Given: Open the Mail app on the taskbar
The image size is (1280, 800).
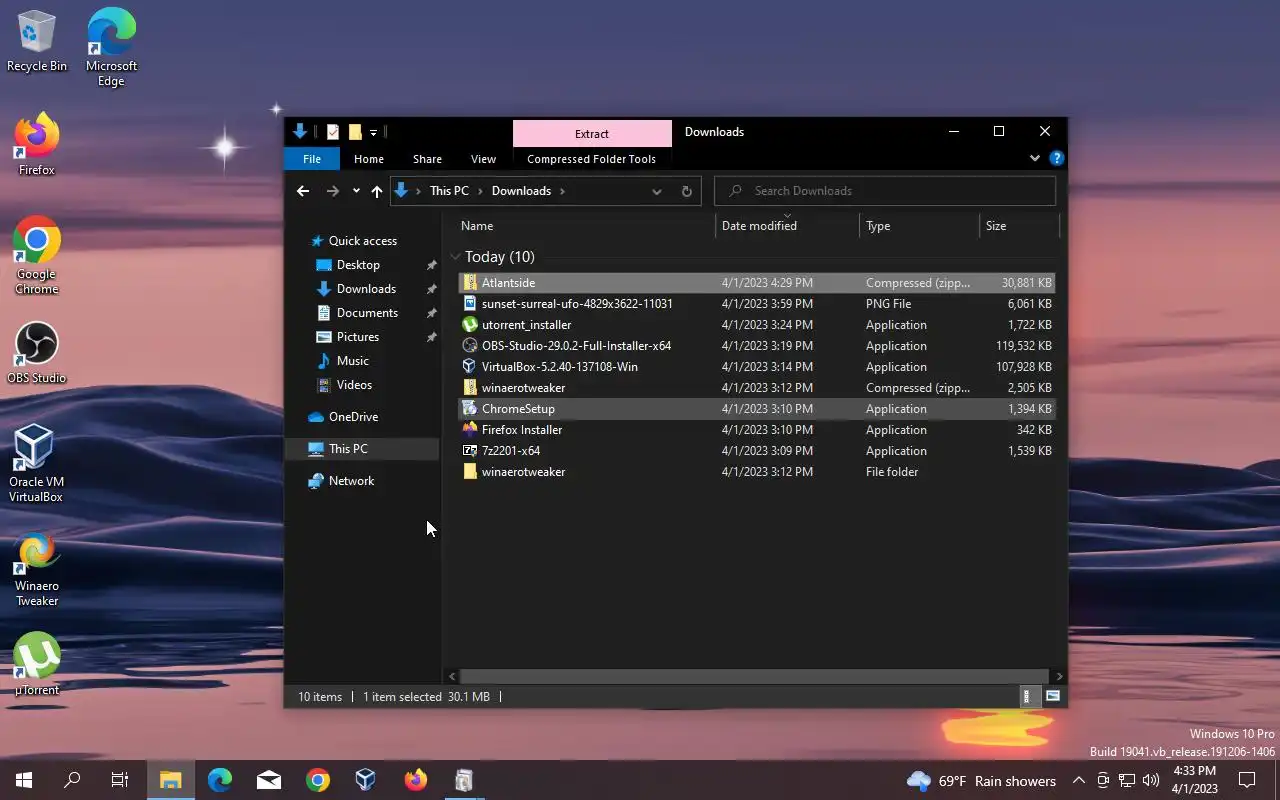Looking at the screenshot, I should click(268, 780).
